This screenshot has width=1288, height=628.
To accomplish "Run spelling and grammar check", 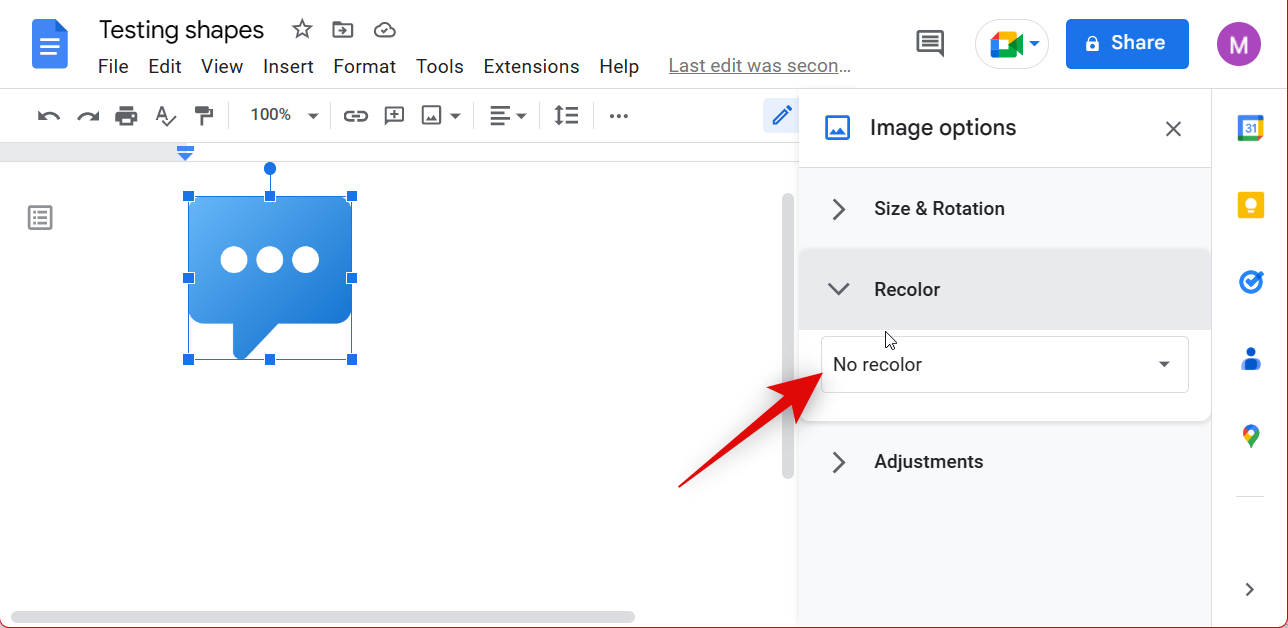I will [x=165, y=116].
